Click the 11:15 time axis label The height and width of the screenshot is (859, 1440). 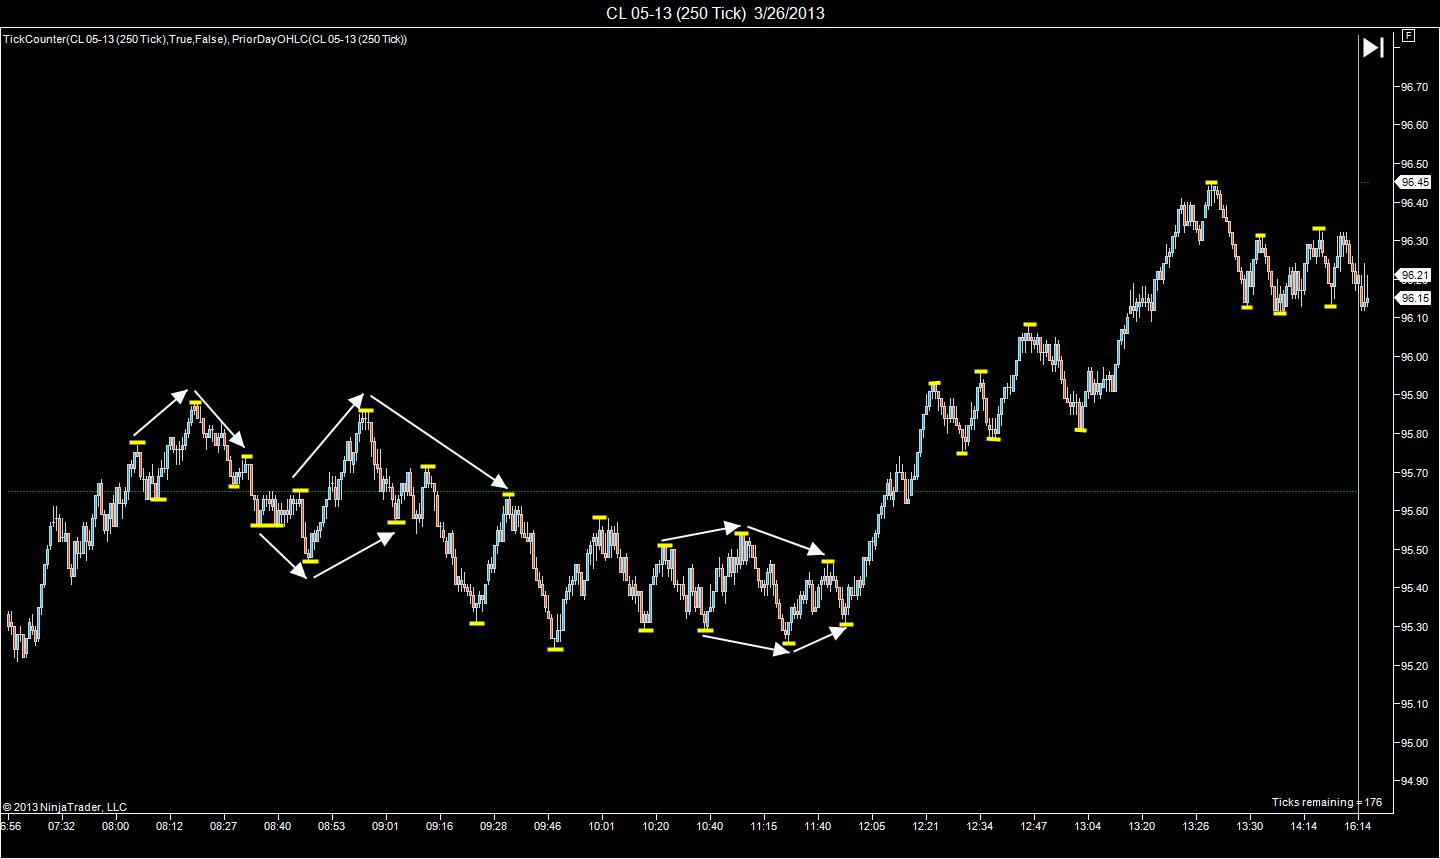[764, 827]
